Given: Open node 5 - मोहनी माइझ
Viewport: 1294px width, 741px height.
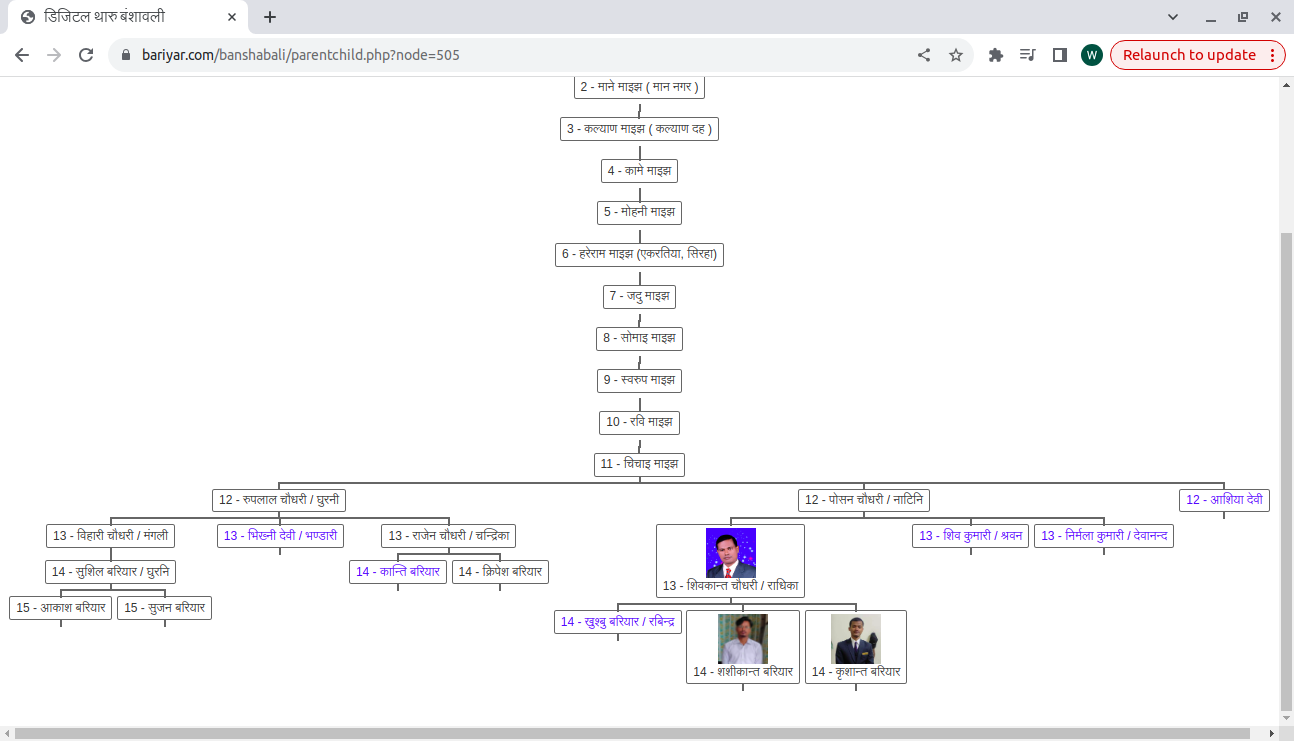Looking at the screenshot, I should [640, 212].
